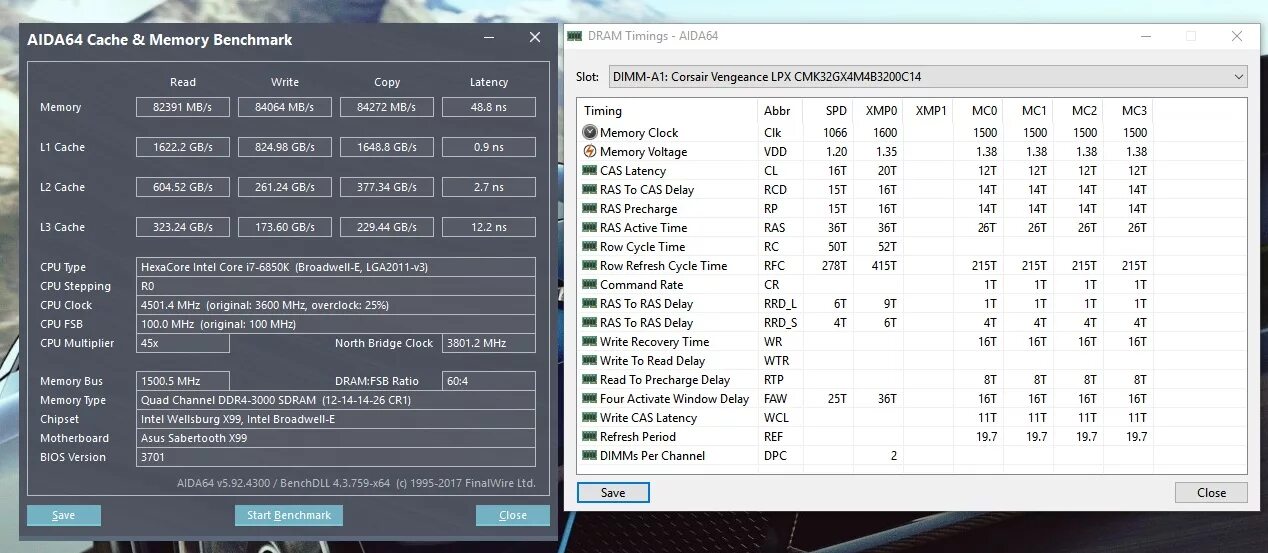Image resolution: width=1268 pixels, height=553 pixels.
Task: Click the CAS Latency chip icon
Action: (x=590, y=170)
